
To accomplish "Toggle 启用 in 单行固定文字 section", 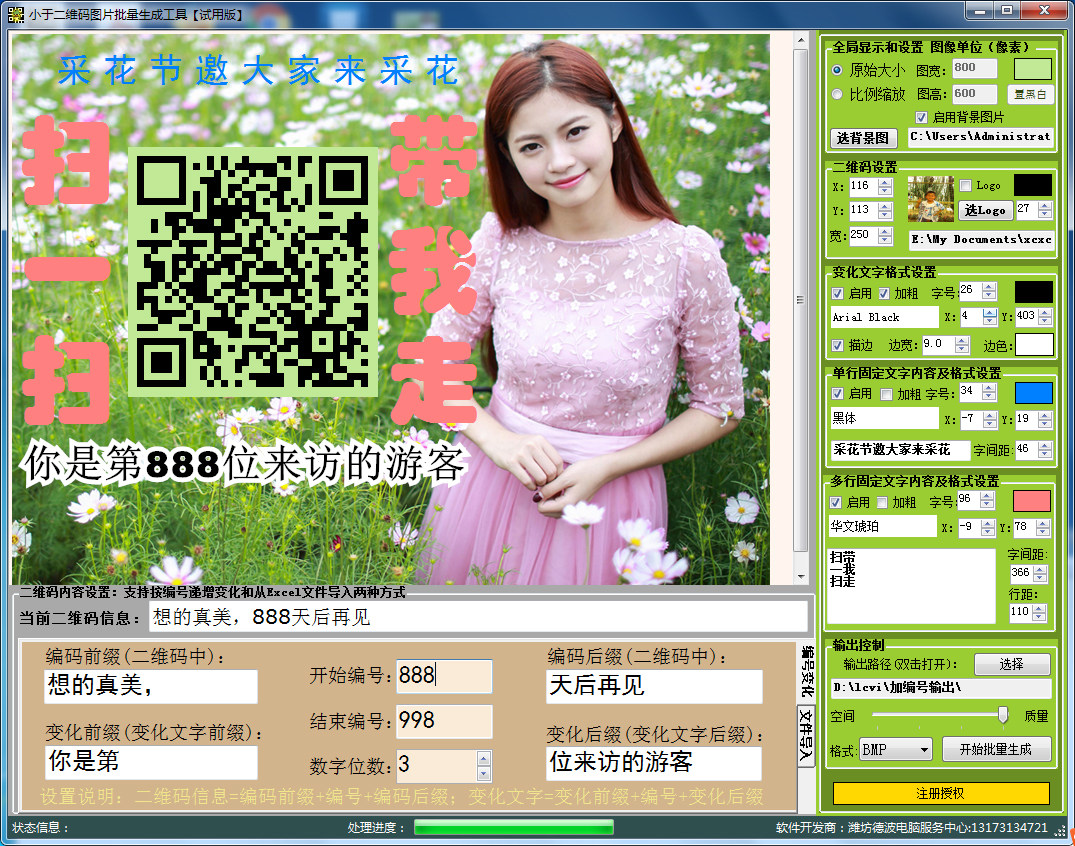I will click(x=837, y=394).
